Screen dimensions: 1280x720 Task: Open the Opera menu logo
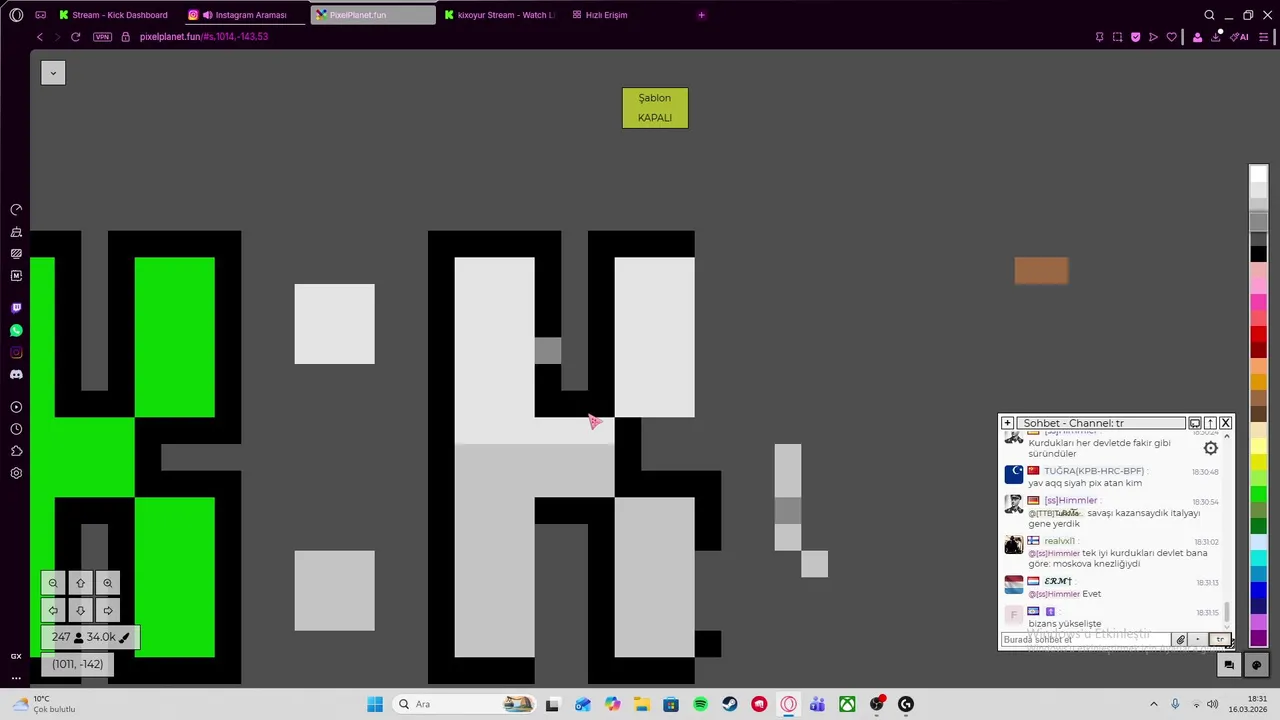pyautogui.click(x=16, y=15)
